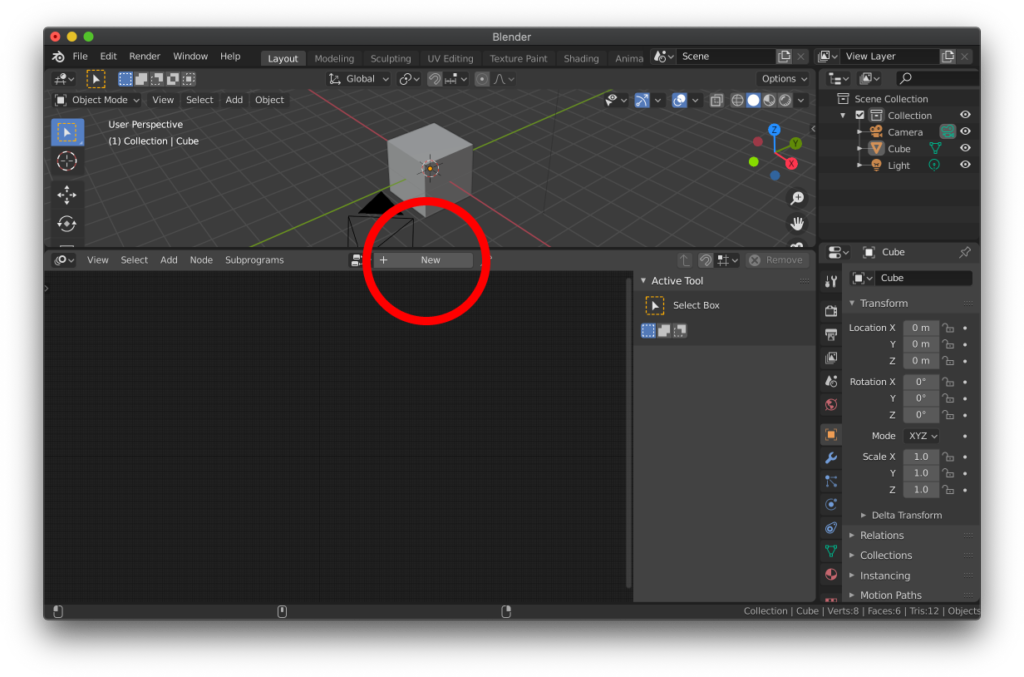1024x677 pixels.
Task: Open the Modifiers wrench properties tab
Action: pyautogui.click(x=831, y=458)
